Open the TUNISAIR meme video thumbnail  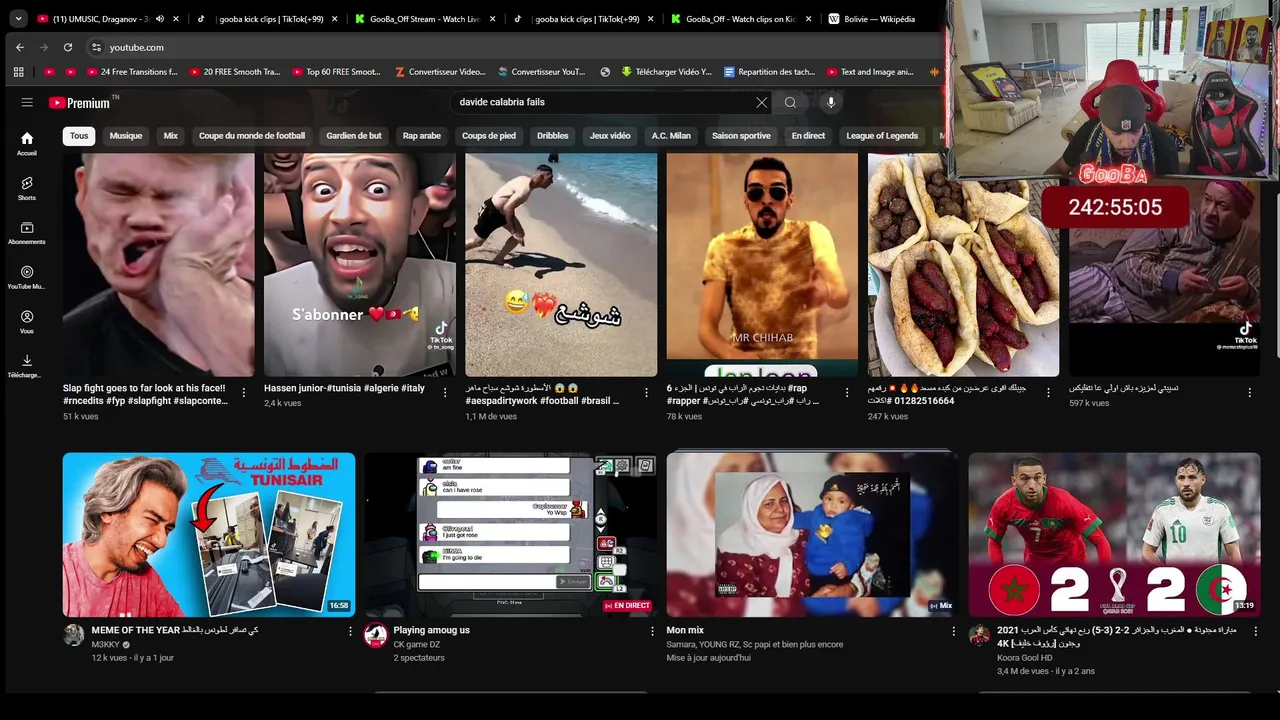[x=209, y=535]
